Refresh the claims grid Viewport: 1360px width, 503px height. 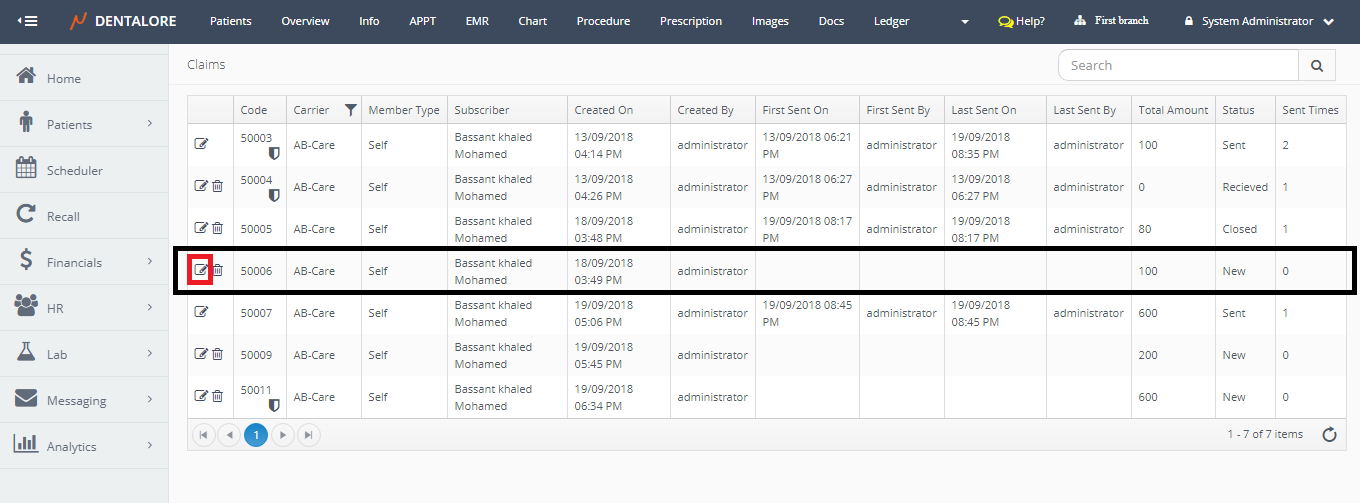pos(1329,434)
